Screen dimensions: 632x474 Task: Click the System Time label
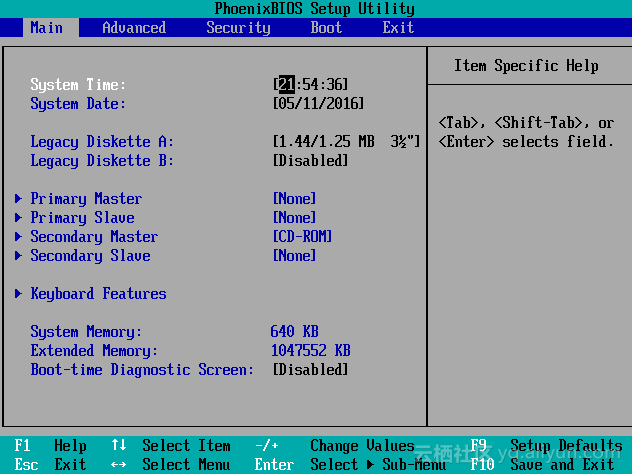78,85
